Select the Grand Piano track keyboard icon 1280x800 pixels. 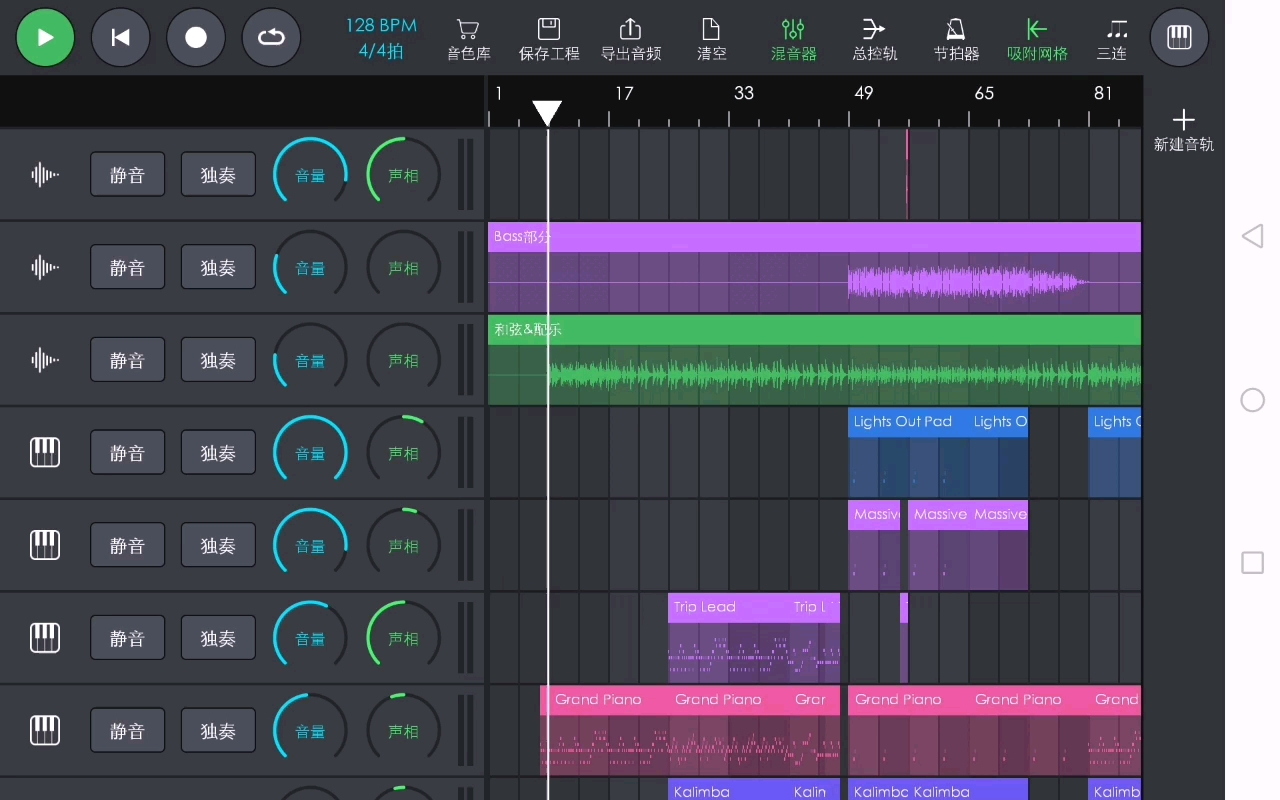[45, 731]
